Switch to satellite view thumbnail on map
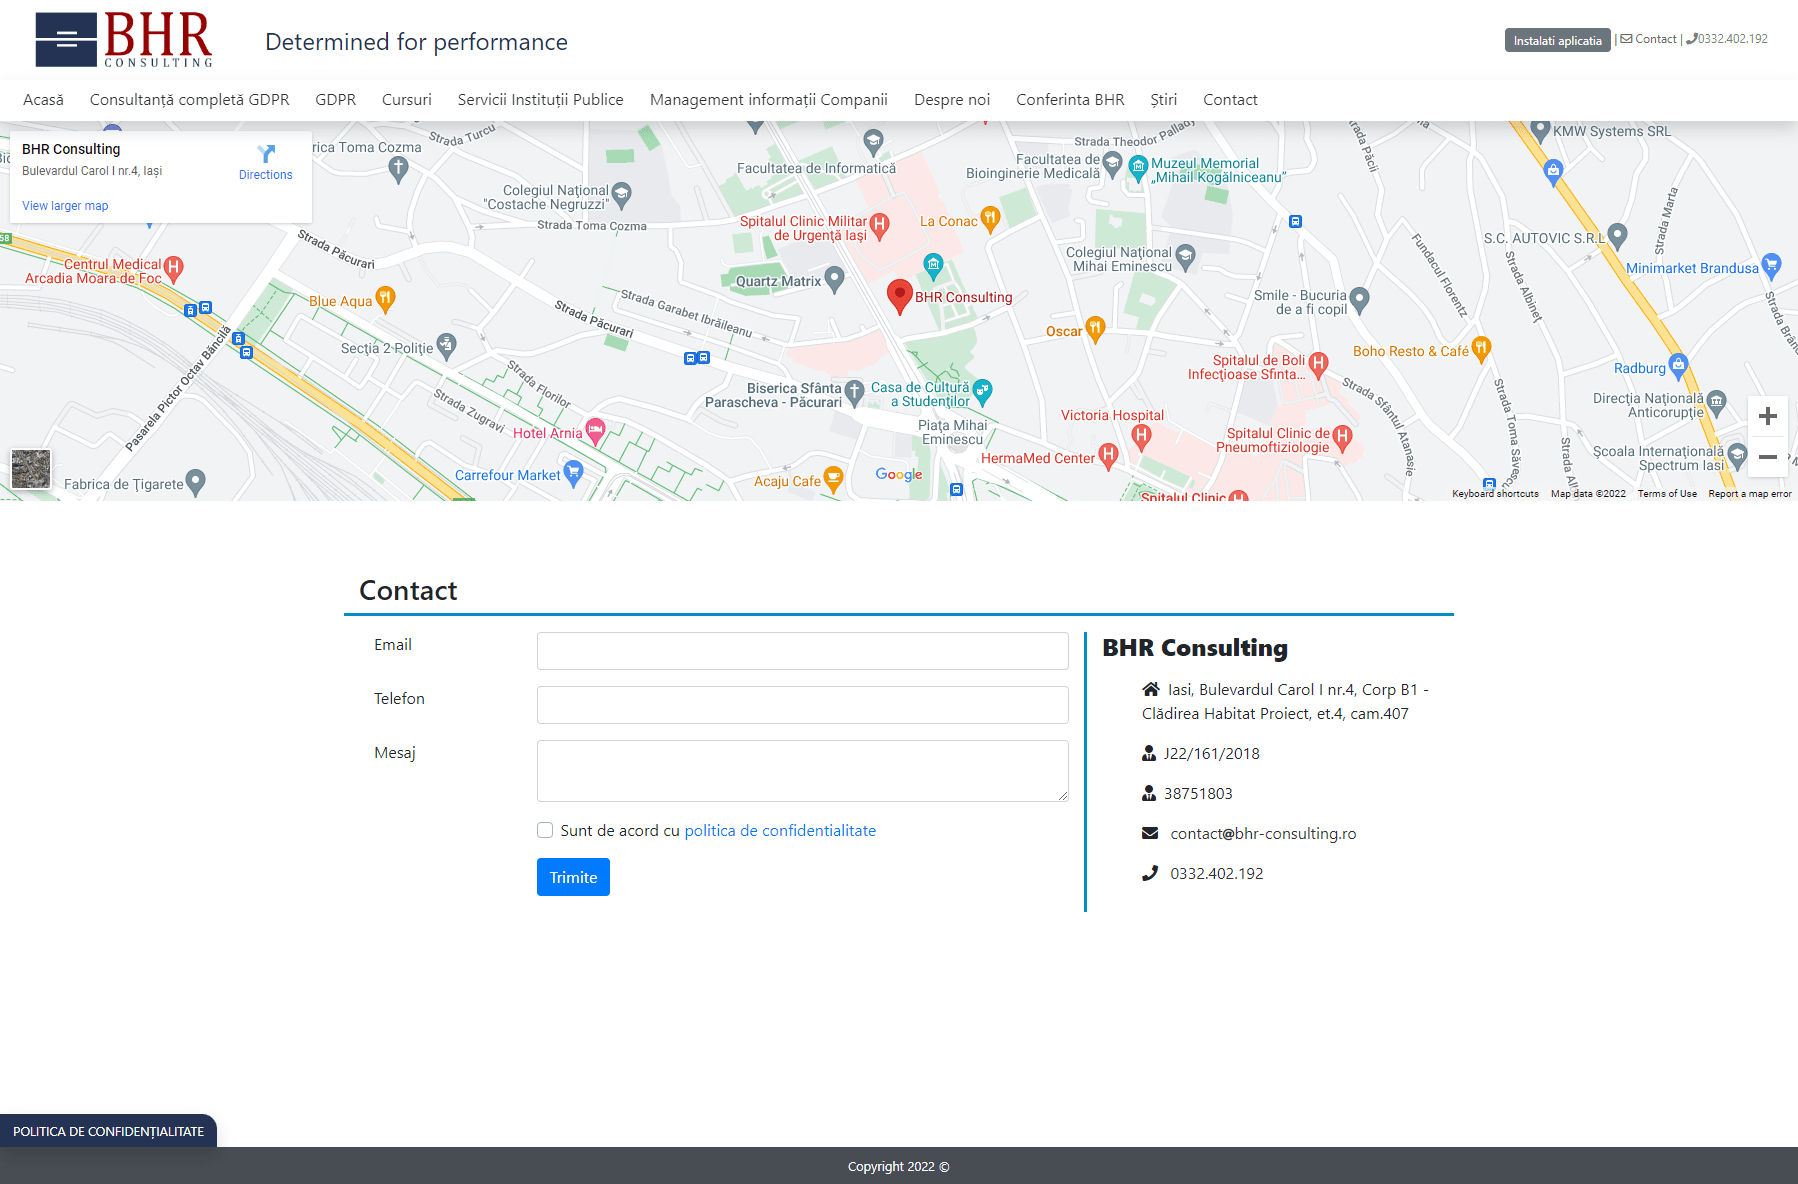The height and width of the screenshot is (1184, 1798). point(31,469)
